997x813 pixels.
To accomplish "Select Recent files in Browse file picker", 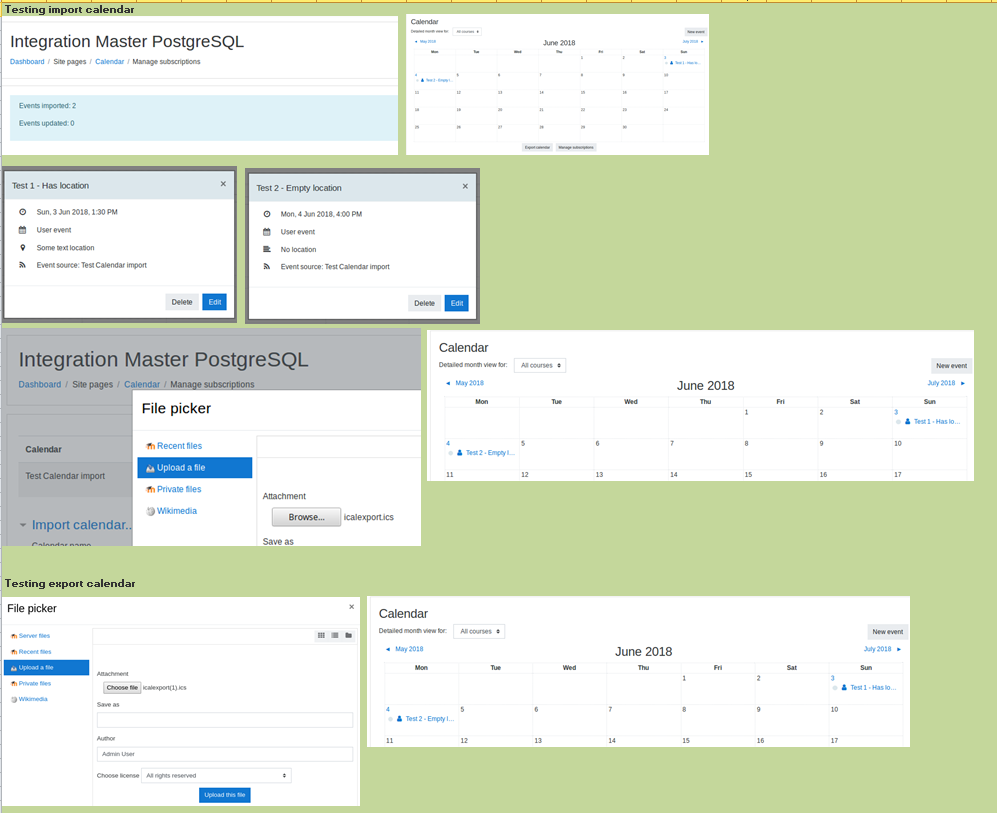I will (x=179, y=446).
